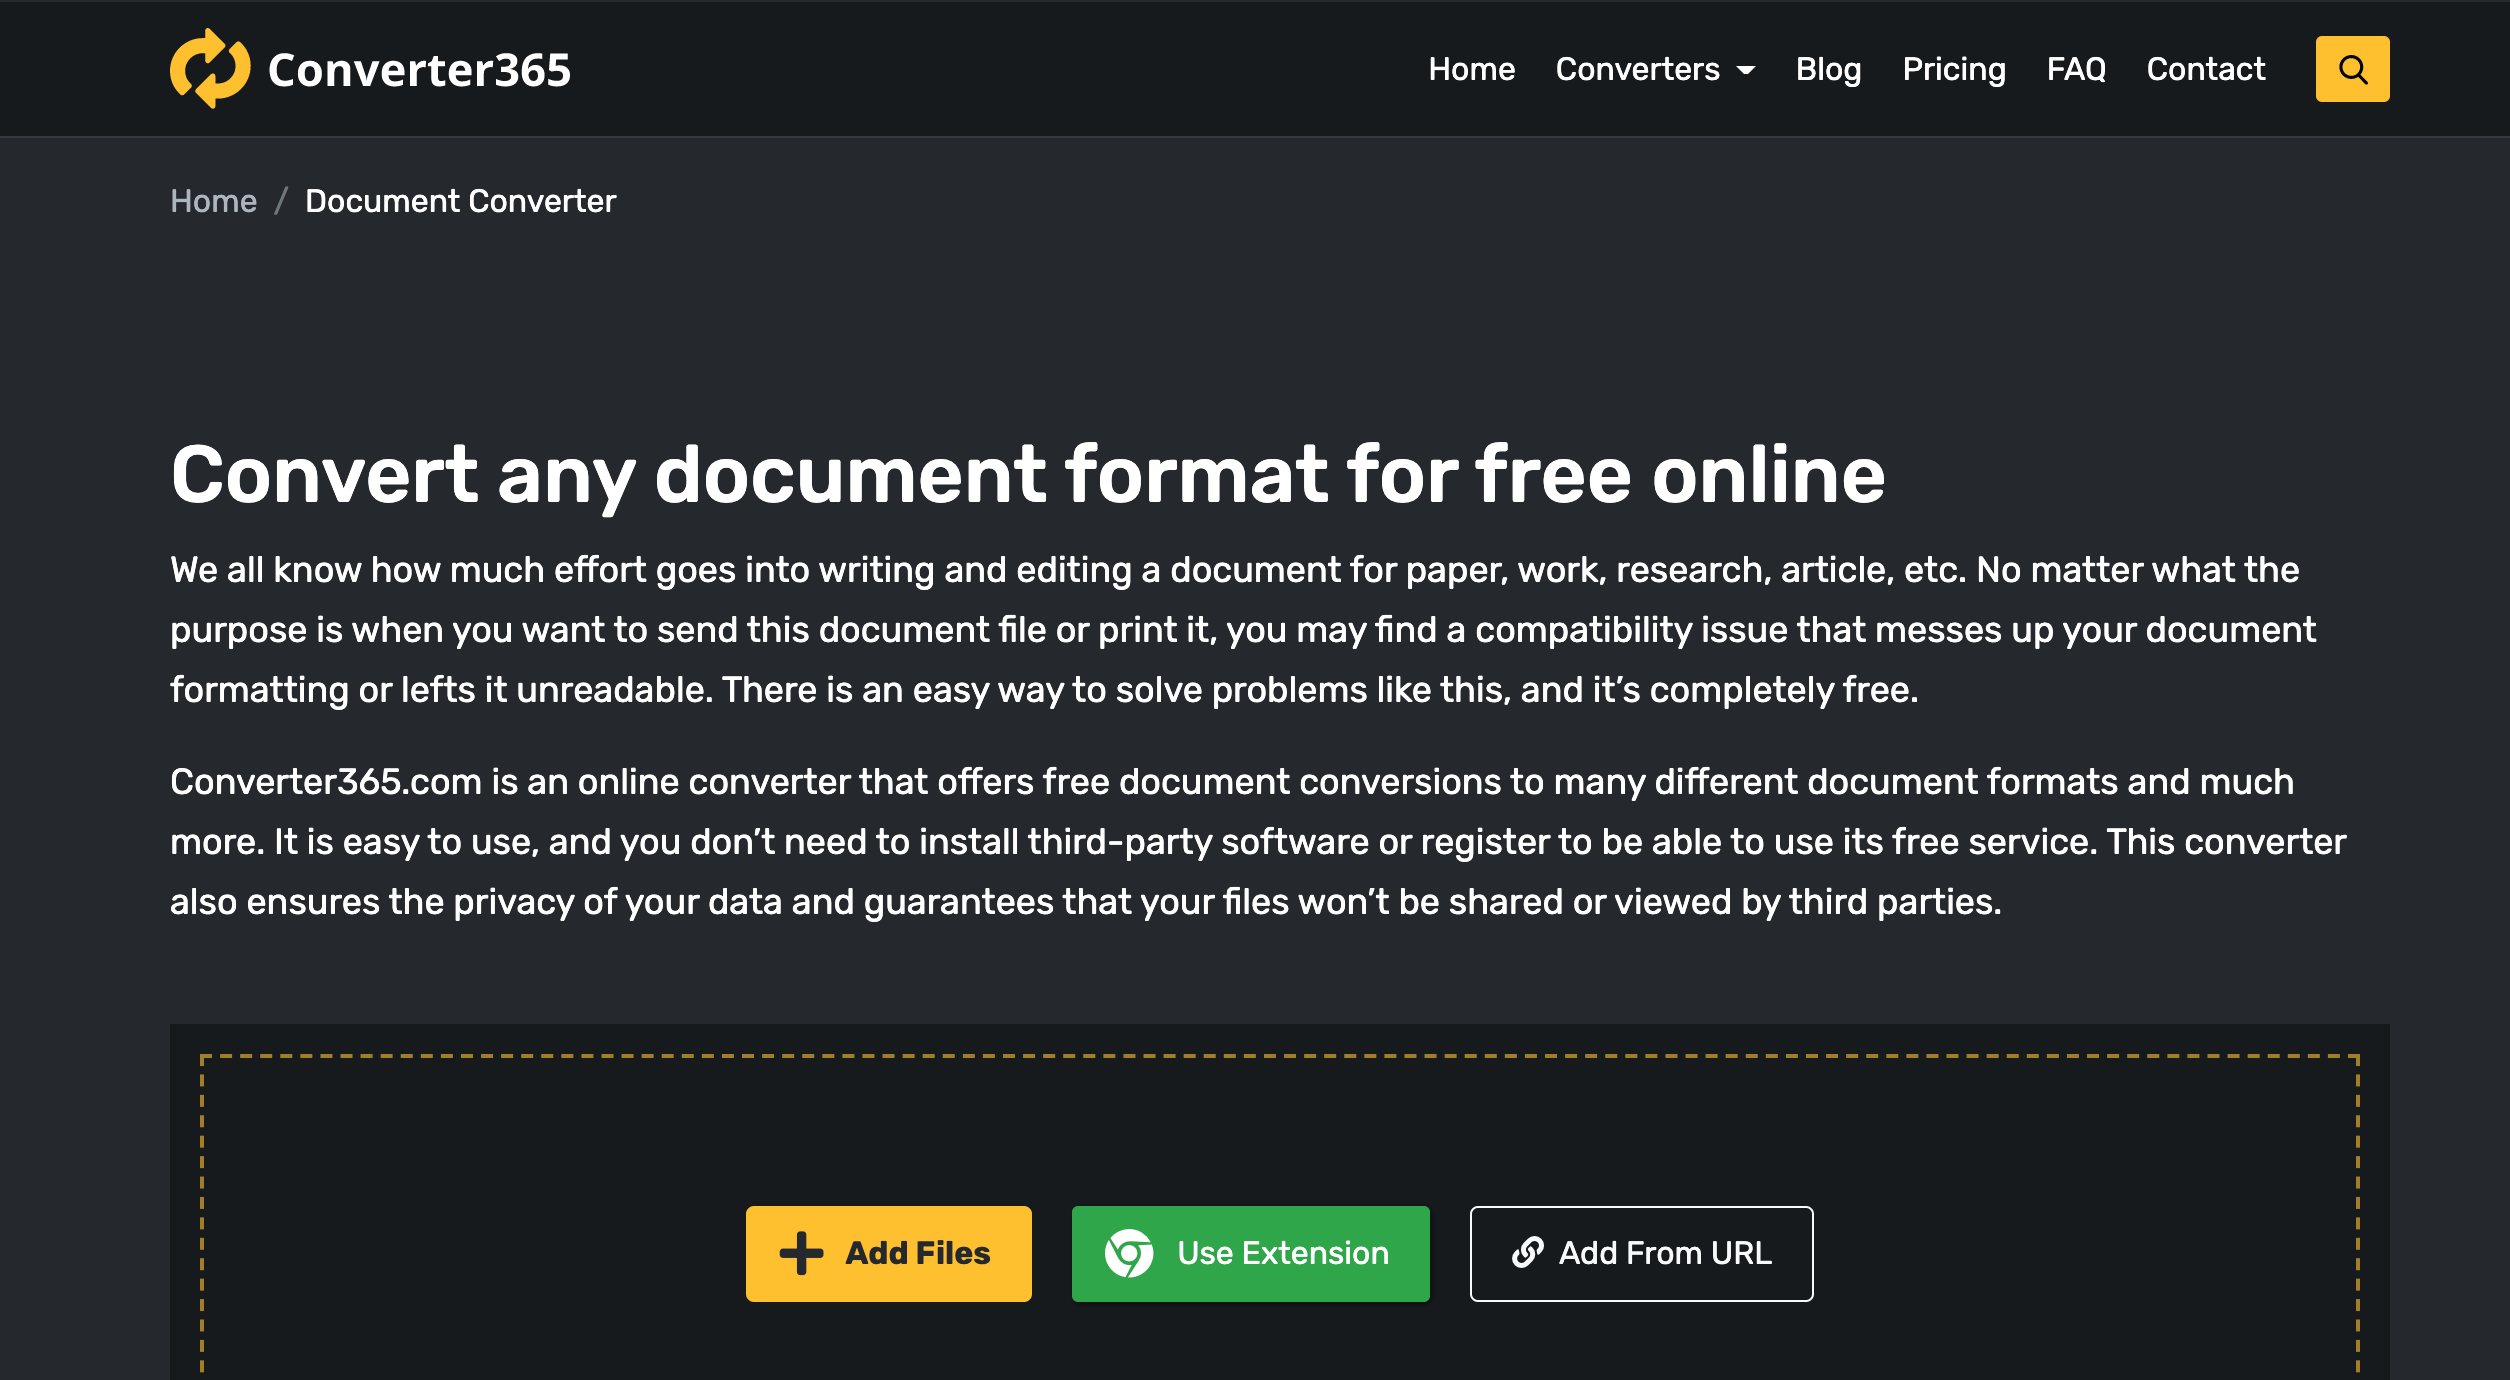This screenshot has height=1380, width=2510.
Task: Click the Contact navigation link
Action: 2206,68
